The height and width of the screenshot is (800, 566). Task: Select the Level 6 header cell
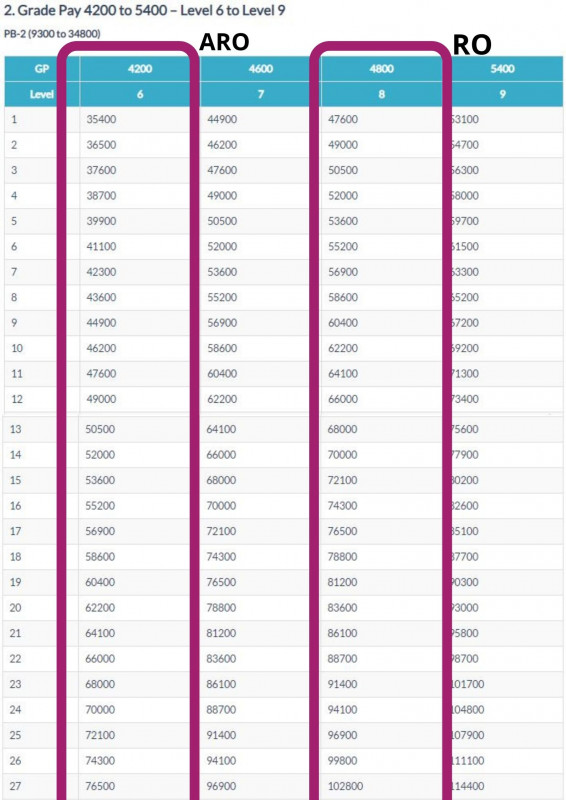click(x=140, y=94)
